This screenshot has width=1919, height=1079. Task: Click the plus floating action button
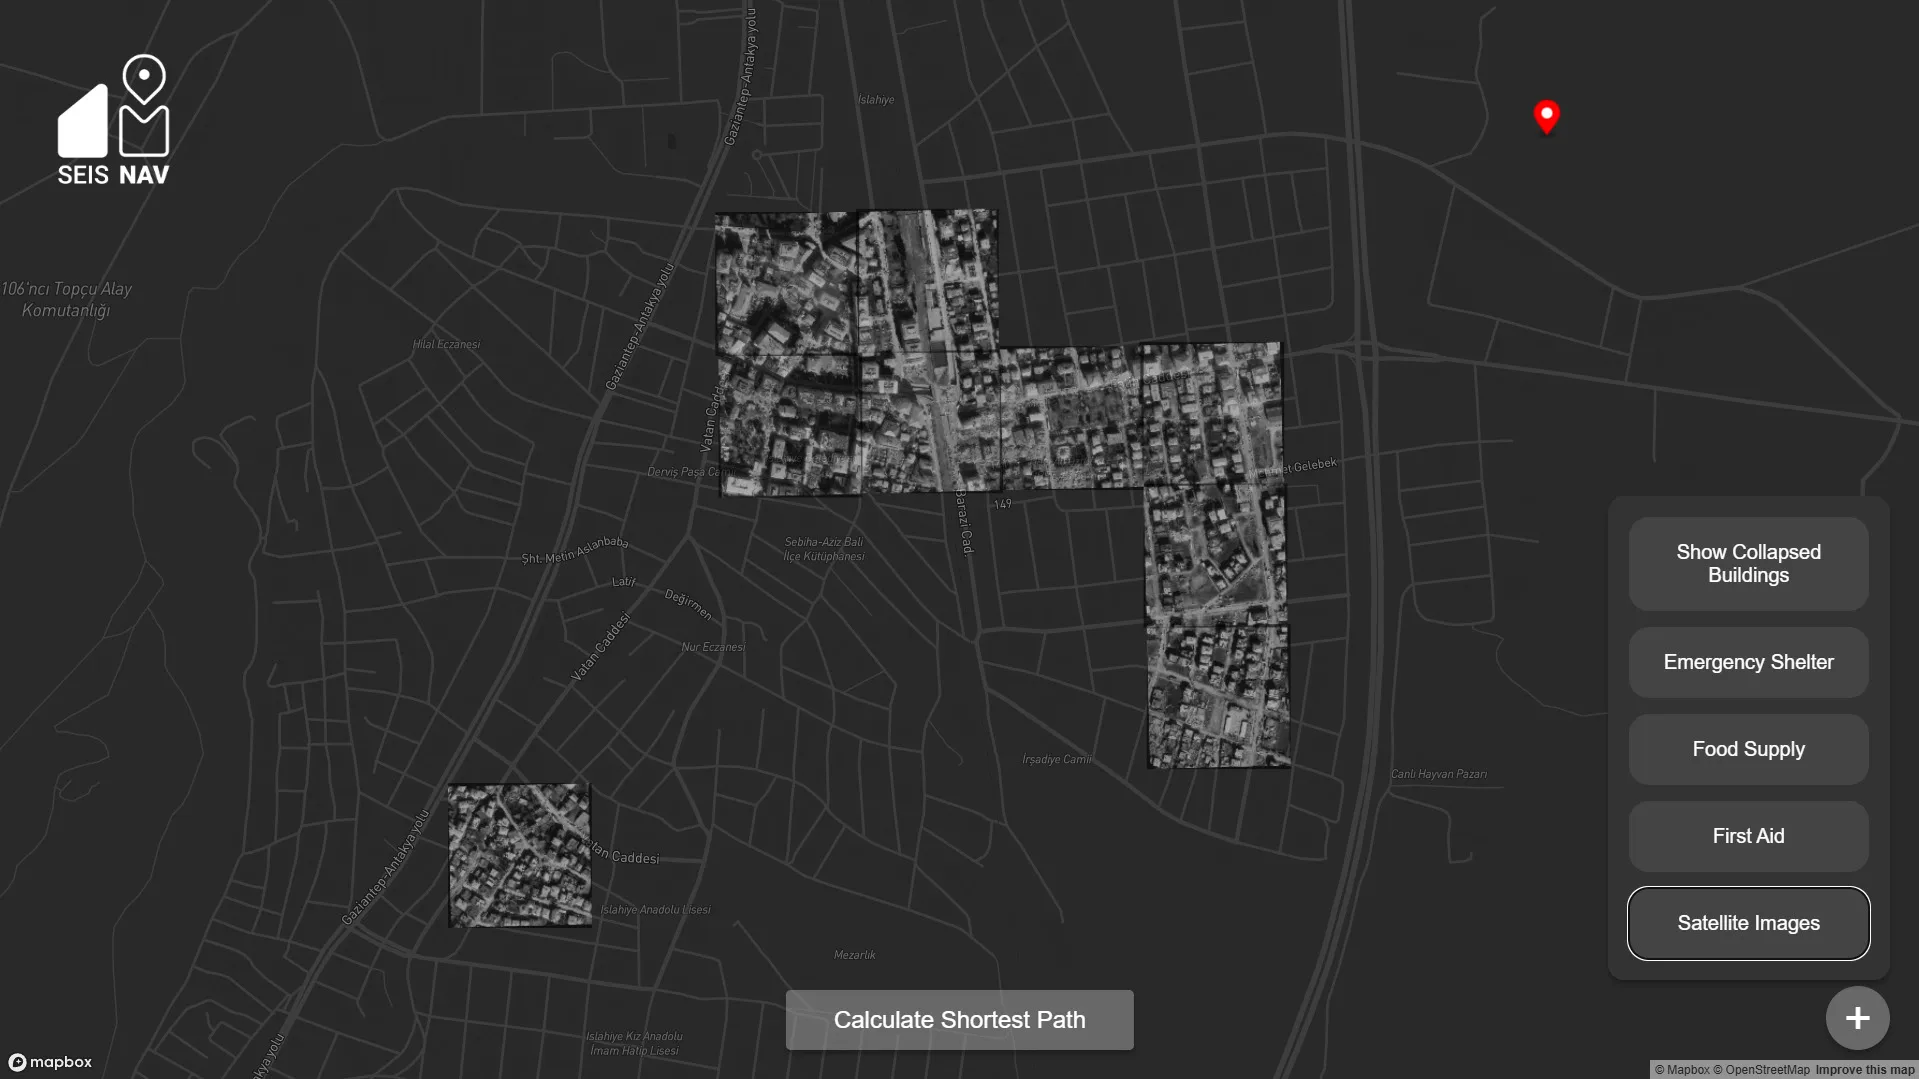pos(1857,1018)
